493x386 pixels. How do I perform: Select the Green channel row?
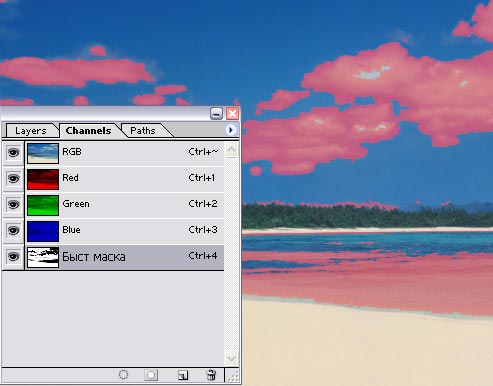(125, 205)
